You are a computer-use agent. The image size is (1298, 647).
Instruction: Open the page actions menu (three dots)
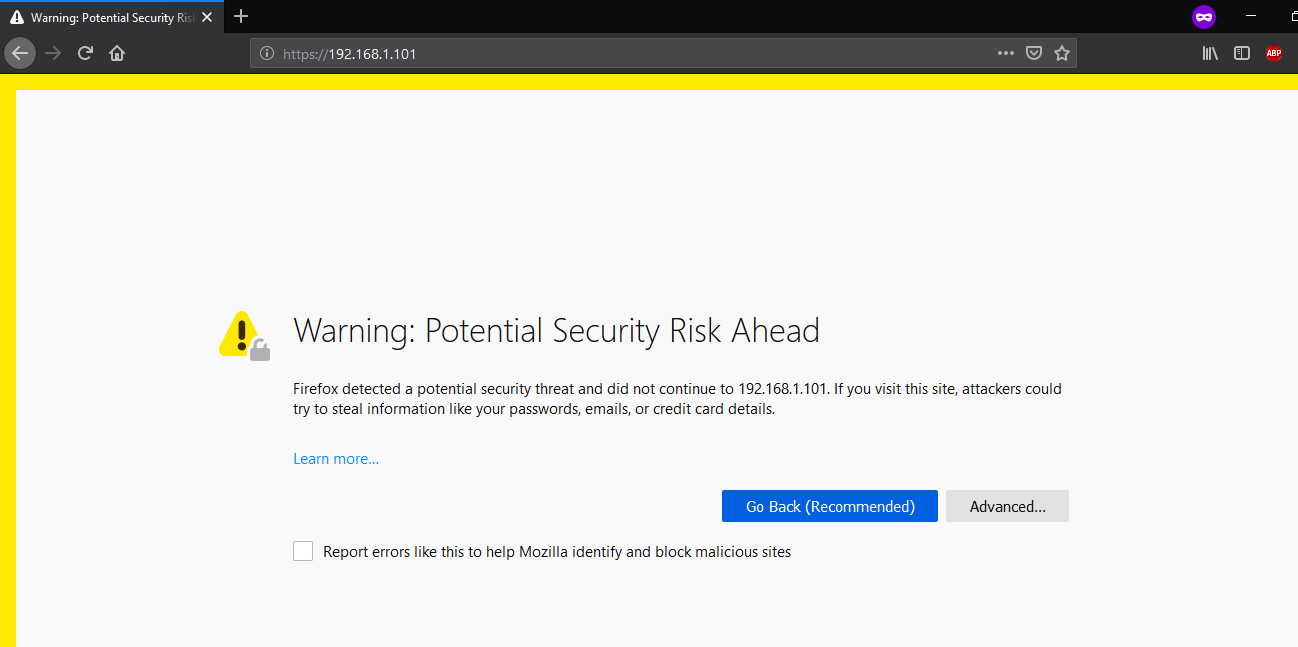point(1006,54)
